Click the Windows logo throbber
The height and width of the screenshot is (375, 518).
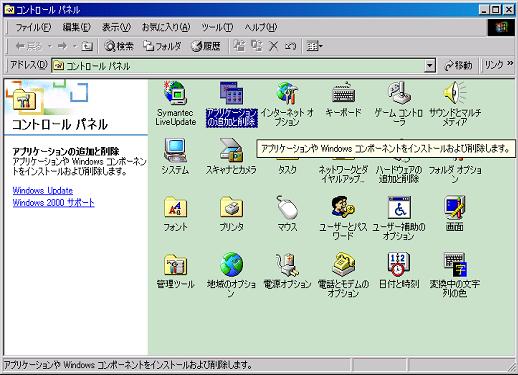pos(501,28)
